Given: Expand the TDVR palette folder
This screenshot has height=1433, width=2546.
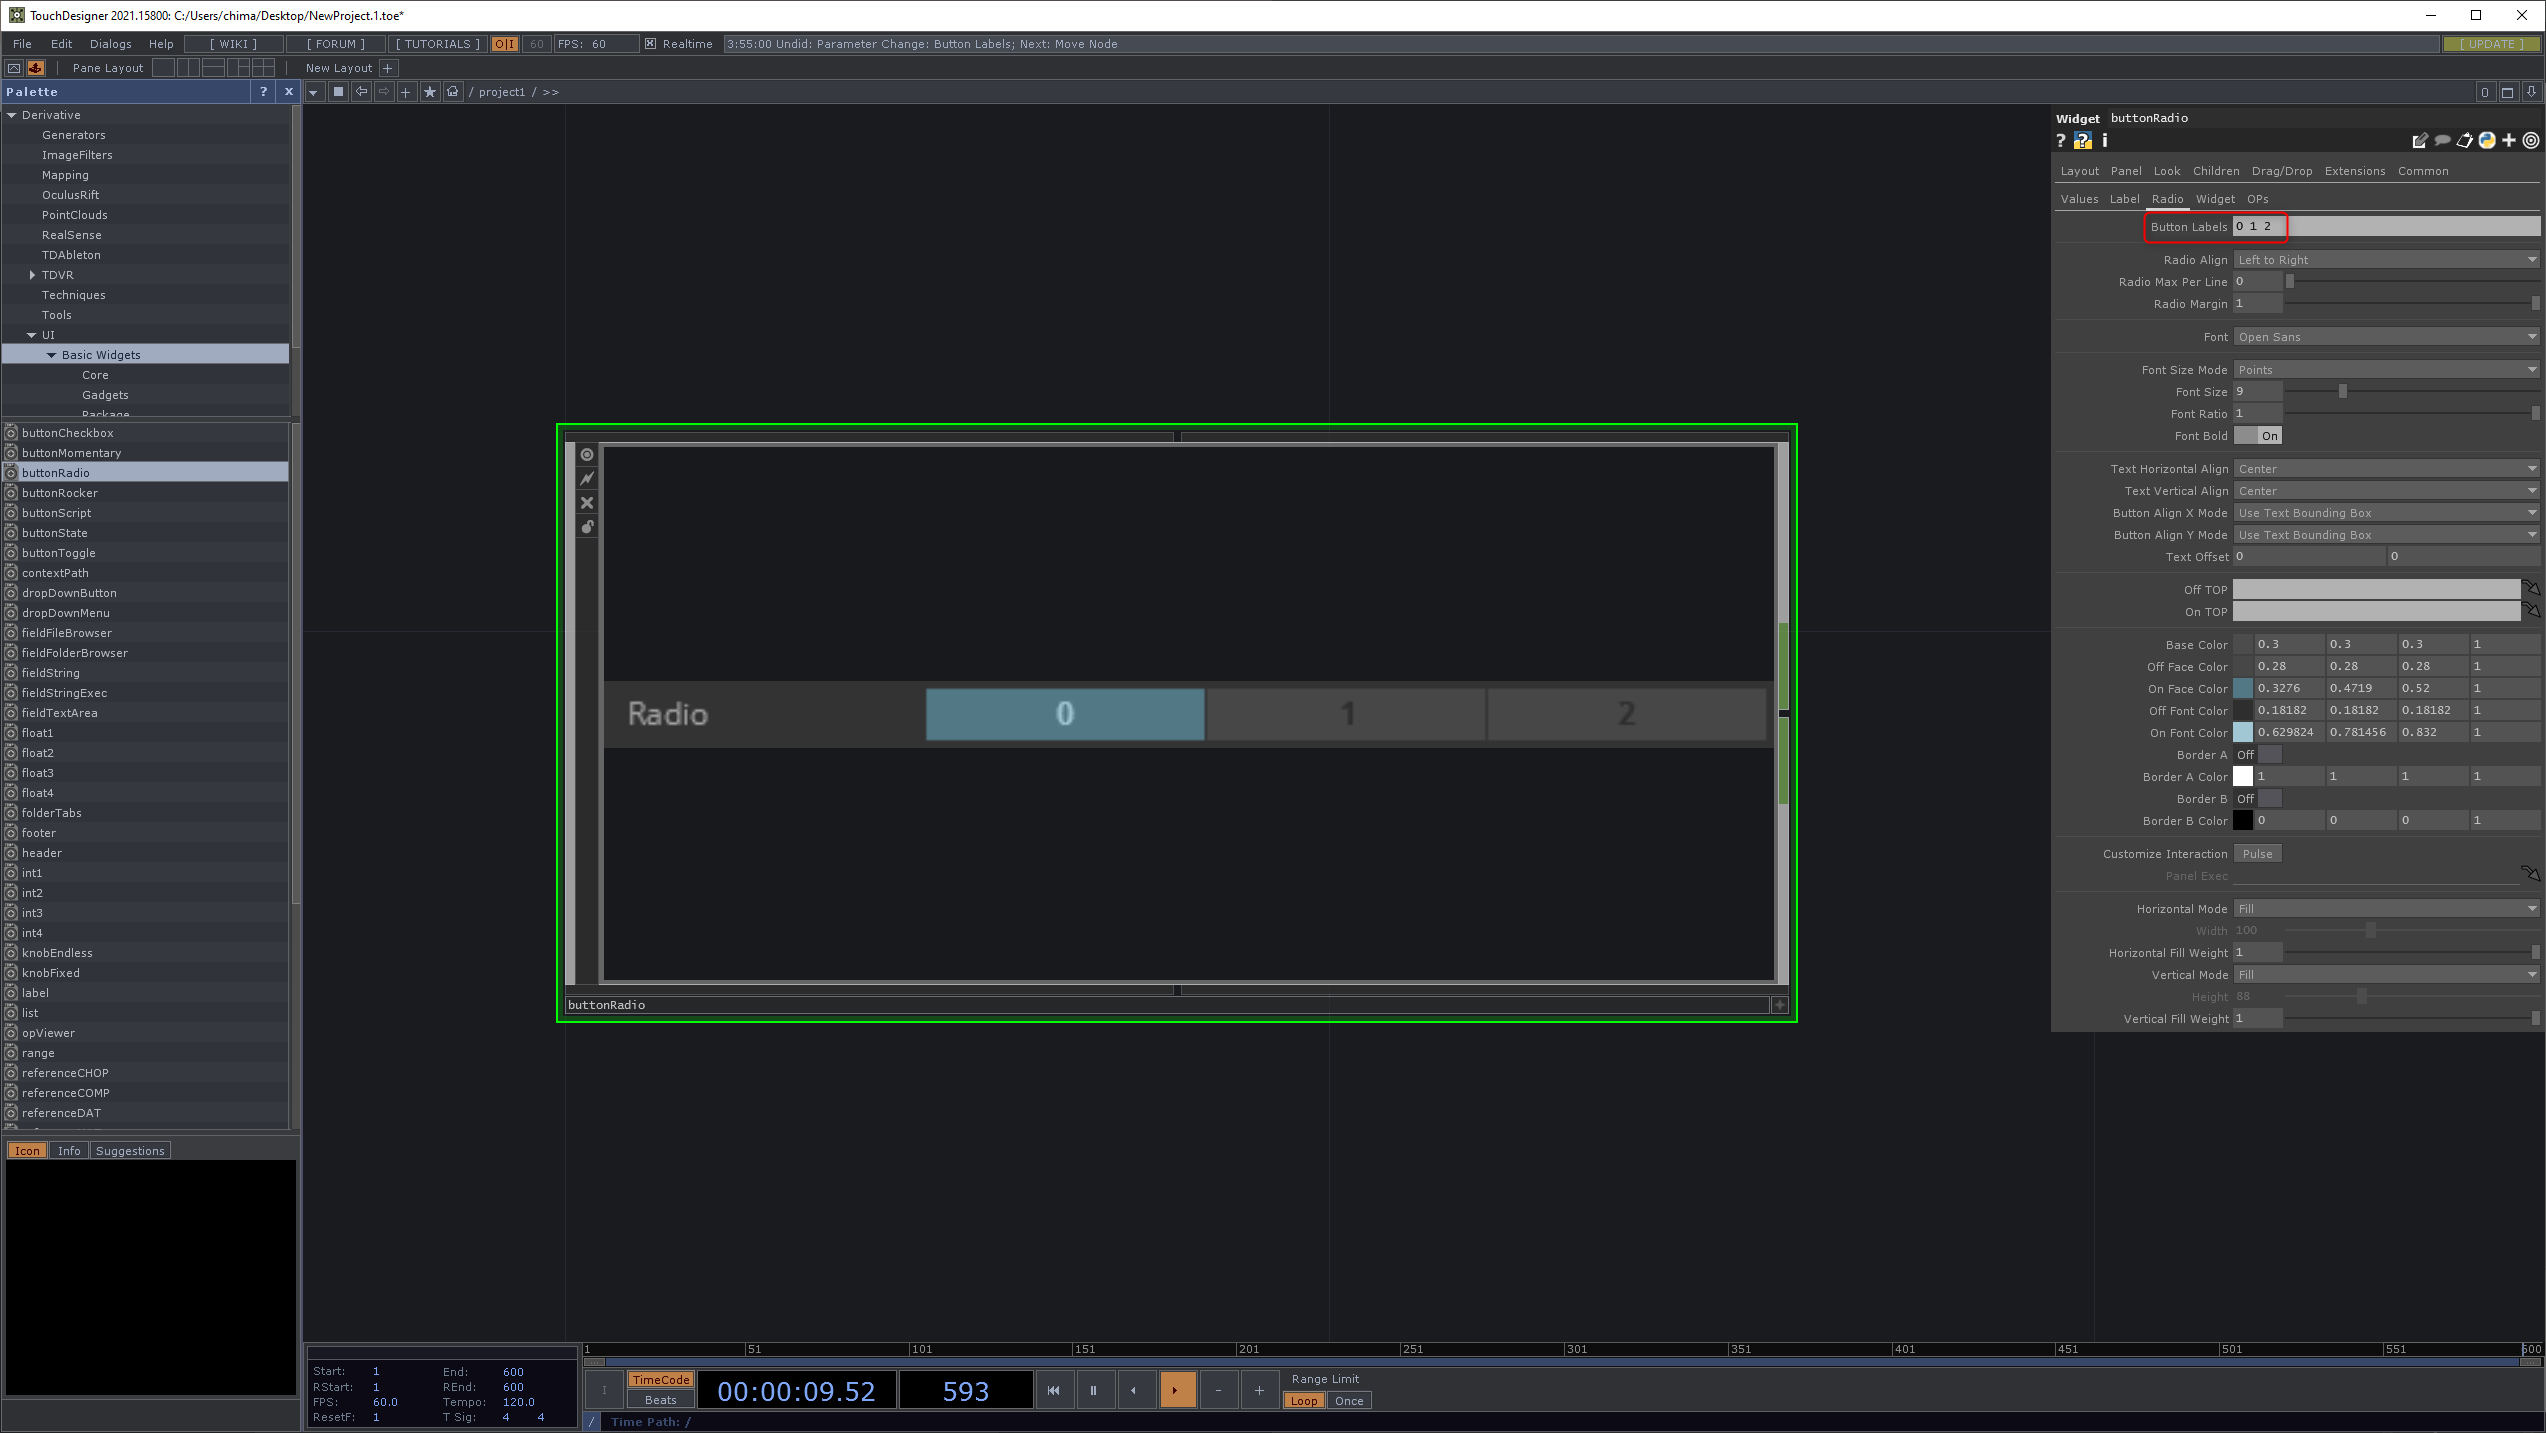Looking at the screenshot, I should click(x=33, y=275).
